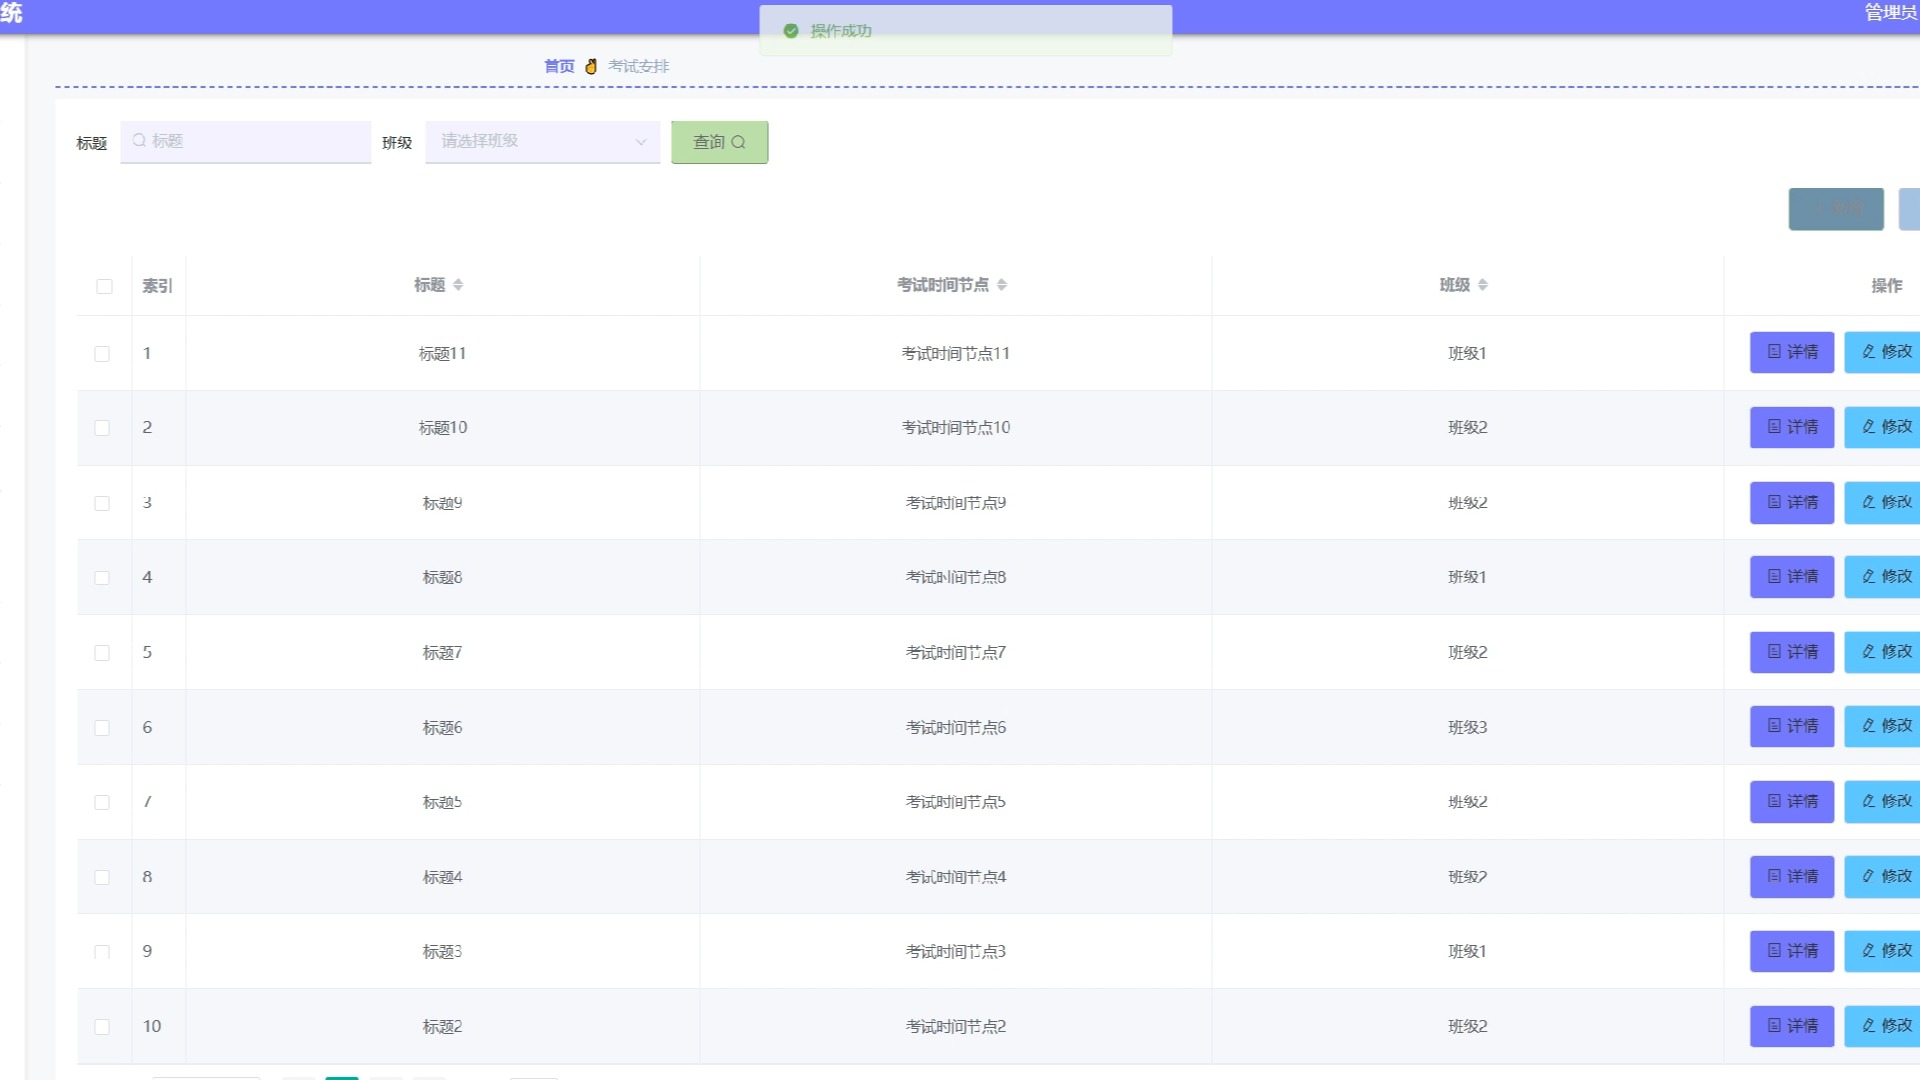Click 班级2 cell in row 标题7

[x=1467, y=653]
